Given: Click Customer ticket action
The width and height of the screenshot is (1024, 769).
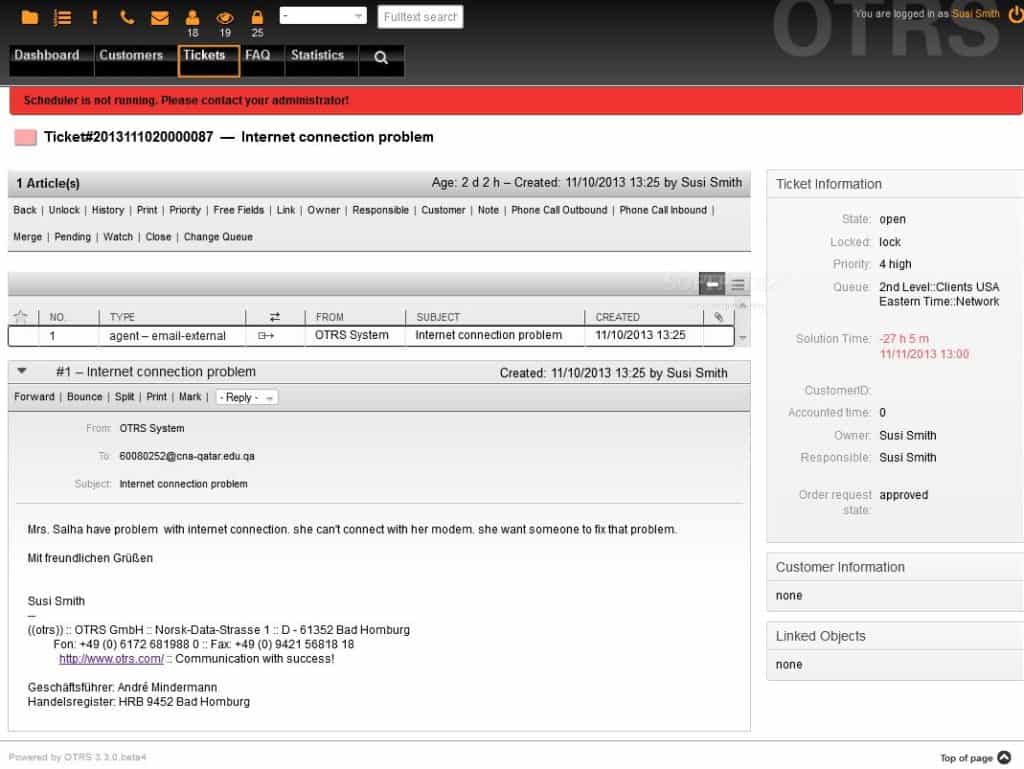Looking at the screenshot, I should pyautogui.click(x=443, y=210).
